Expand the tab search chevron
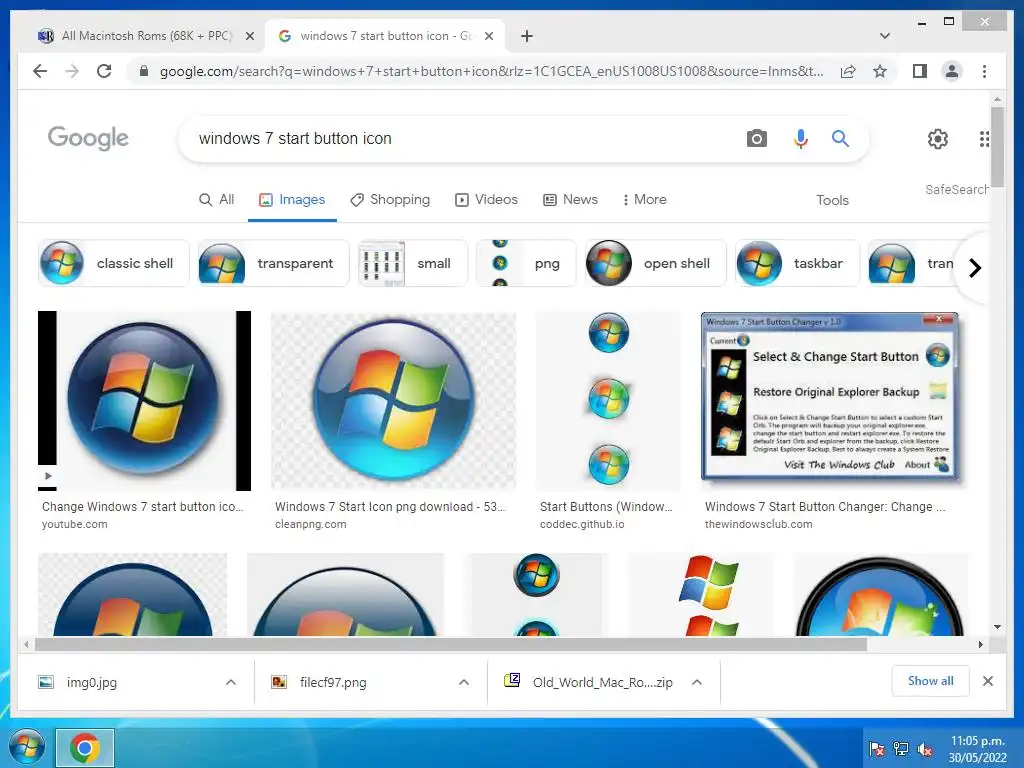Screen dimensions: 1024x768 (885, 36)
